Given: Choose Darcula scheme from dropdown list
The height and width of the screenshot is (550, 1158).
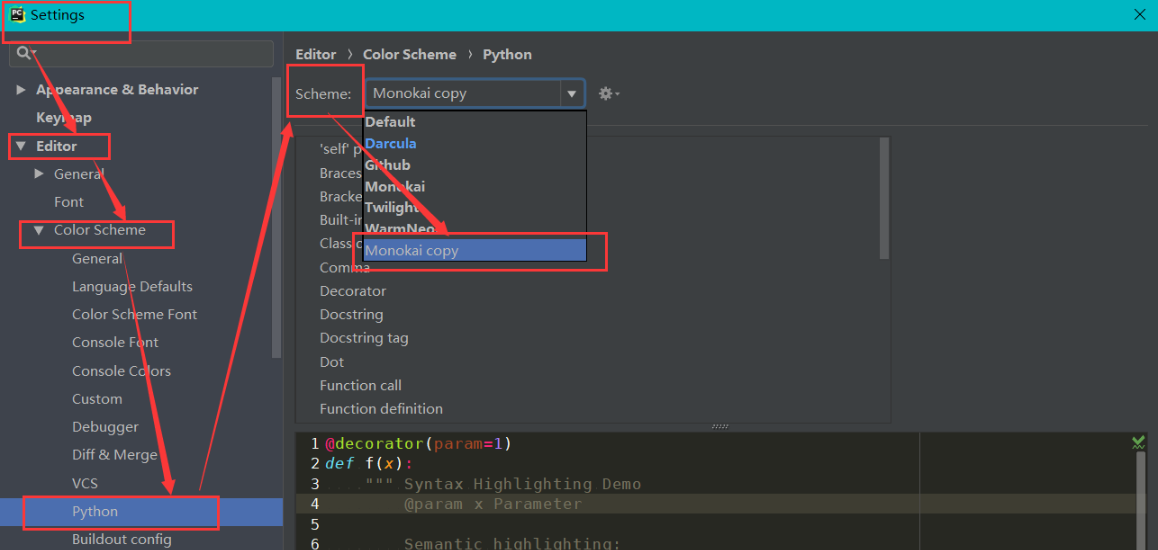Looking at the screenshot, I should point(475,144).
